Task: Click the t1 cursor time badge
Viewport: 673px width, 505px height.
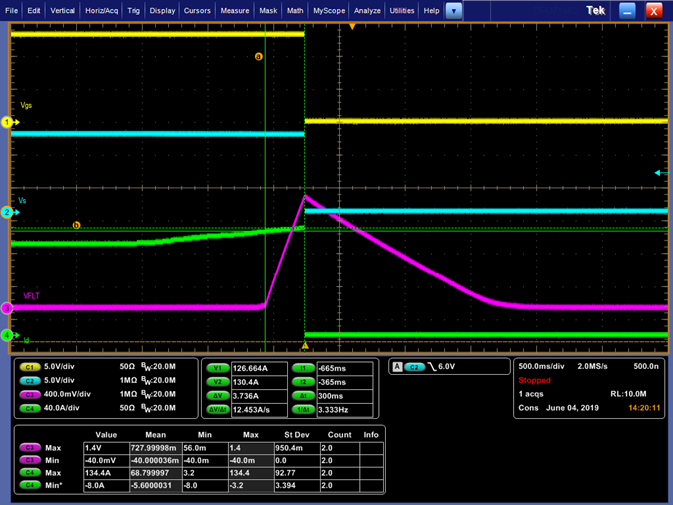Action: (303, 368)
